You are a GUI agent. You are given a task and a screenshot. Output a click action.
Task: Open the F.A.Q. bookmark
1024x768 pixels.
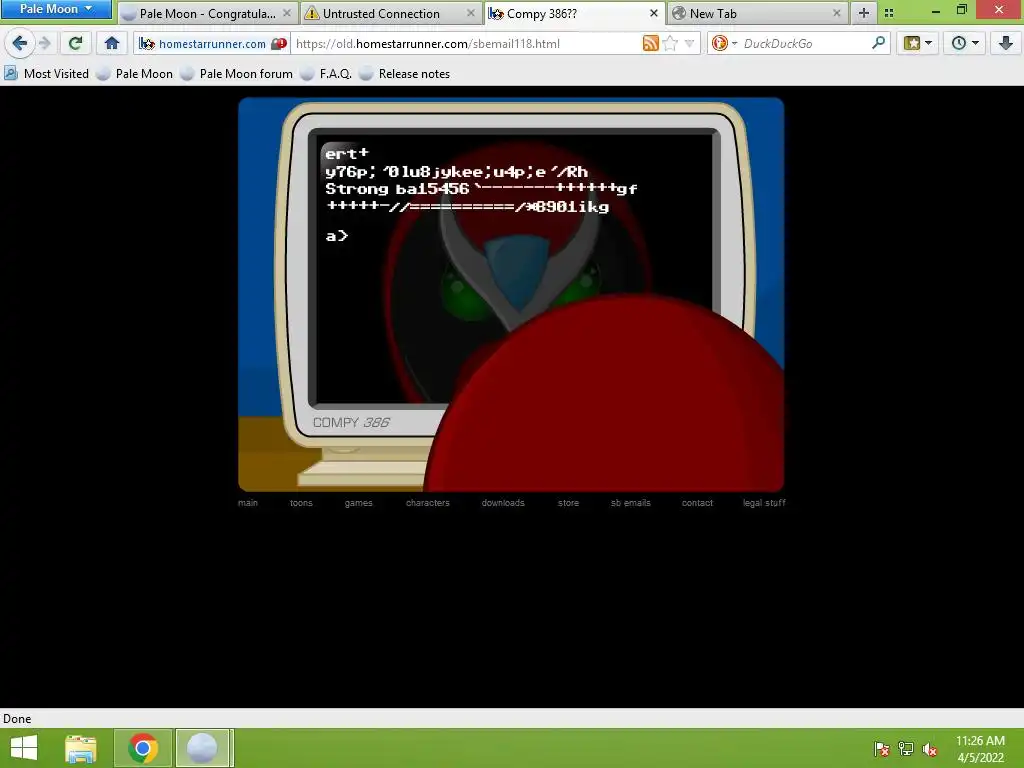tap(327, 74)
